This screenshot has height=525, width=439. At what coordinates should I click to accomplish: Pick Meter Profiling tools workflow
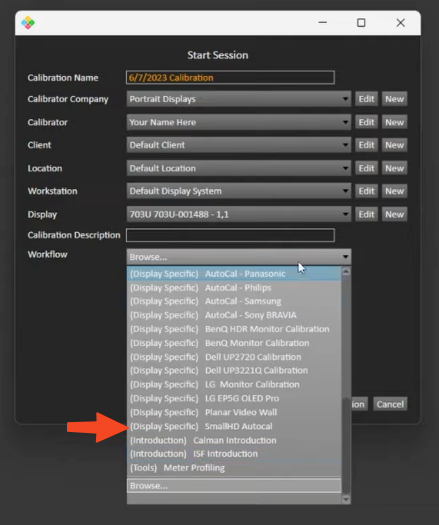point(234,468)
